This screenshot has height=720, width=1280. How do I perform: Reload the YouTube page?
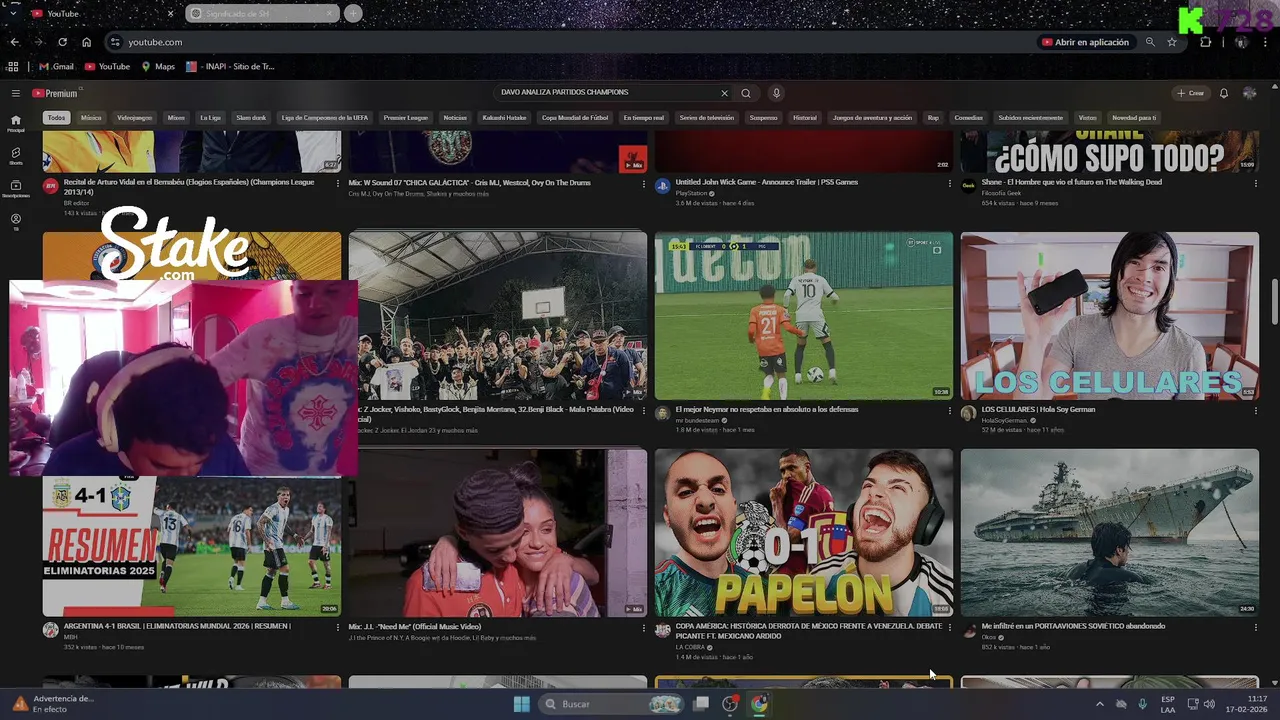pos(62,42)
